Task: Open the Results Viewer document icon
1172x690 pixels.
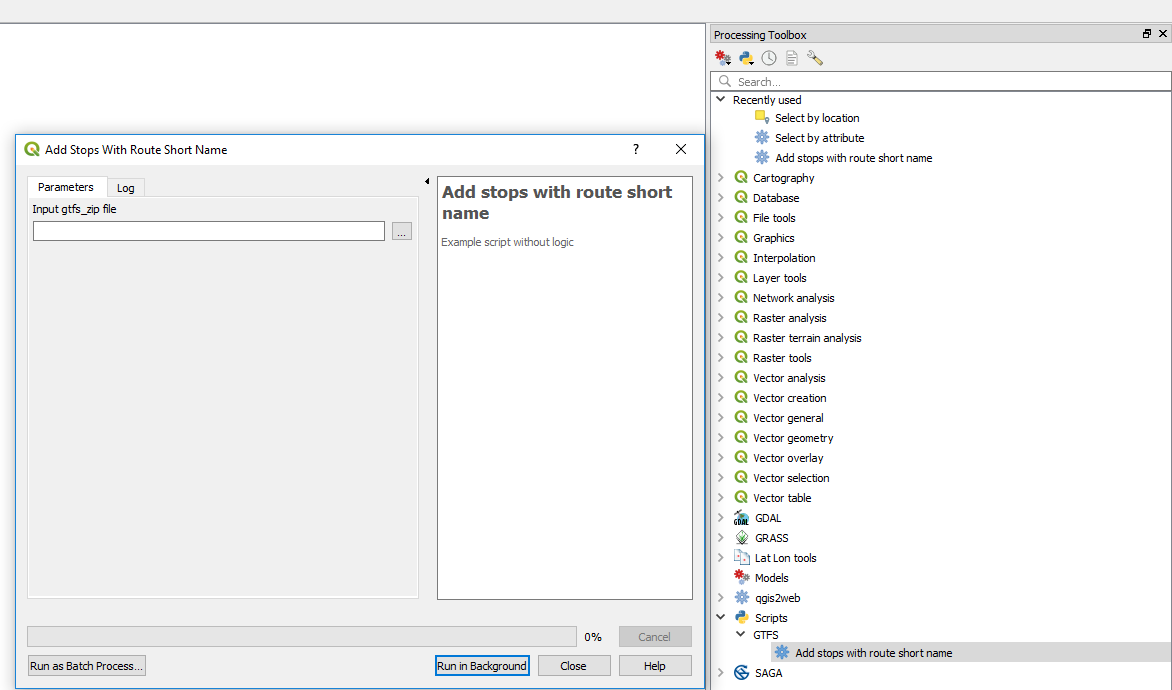Action: [x=792, y=59]
